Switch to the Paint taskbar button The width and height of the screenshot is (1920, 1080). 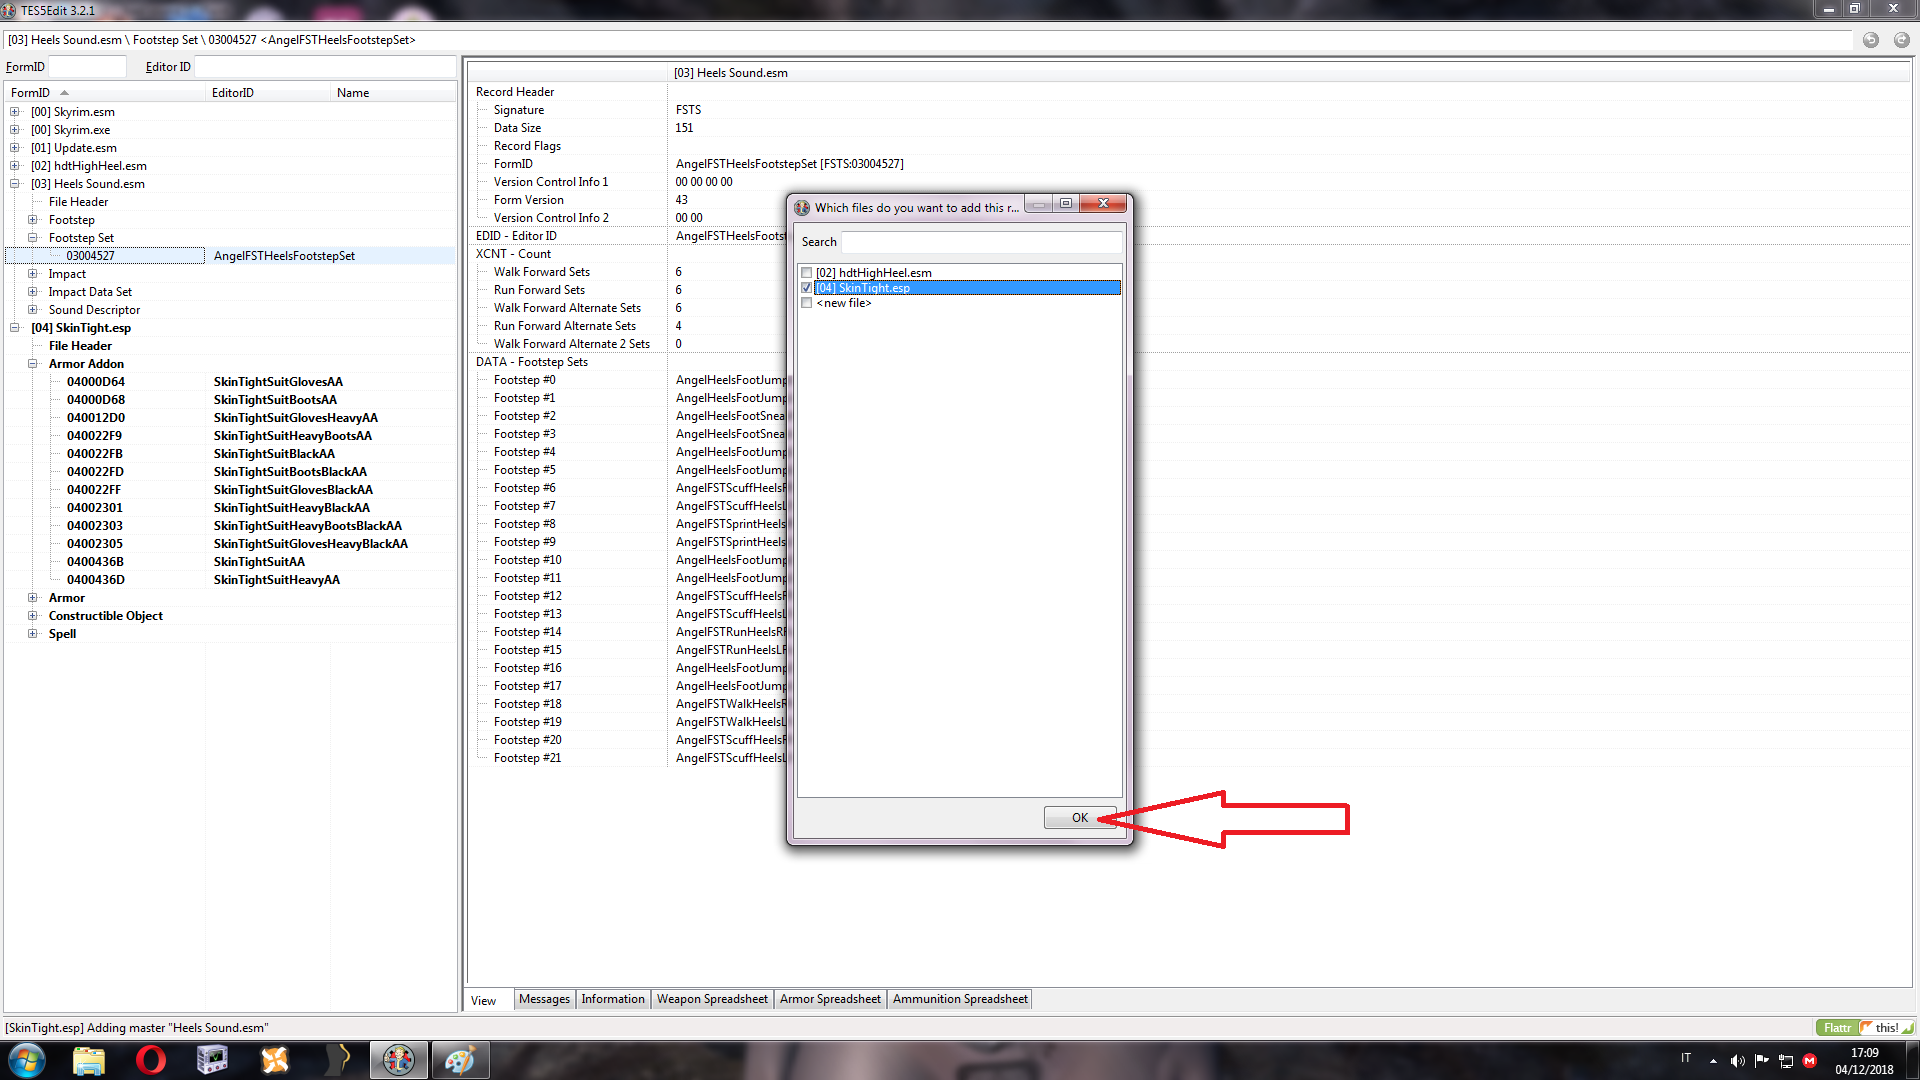coord(460,1059)
